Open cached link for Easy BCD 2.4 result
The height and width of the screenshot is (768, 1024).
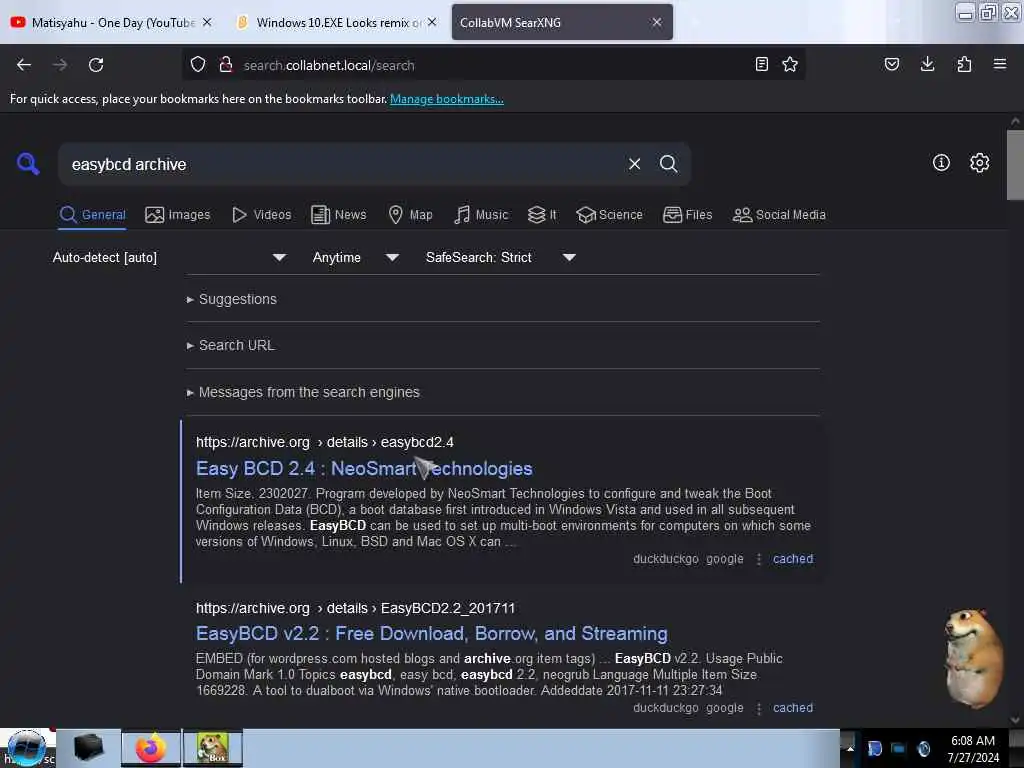point(793,559)
